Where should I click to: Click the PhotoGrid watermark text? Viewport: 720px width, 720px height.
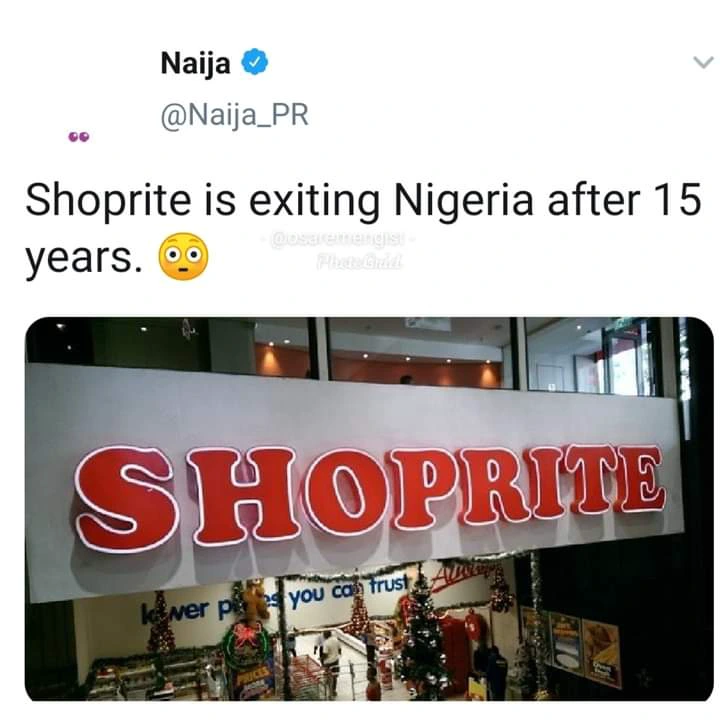pos(360,263)
